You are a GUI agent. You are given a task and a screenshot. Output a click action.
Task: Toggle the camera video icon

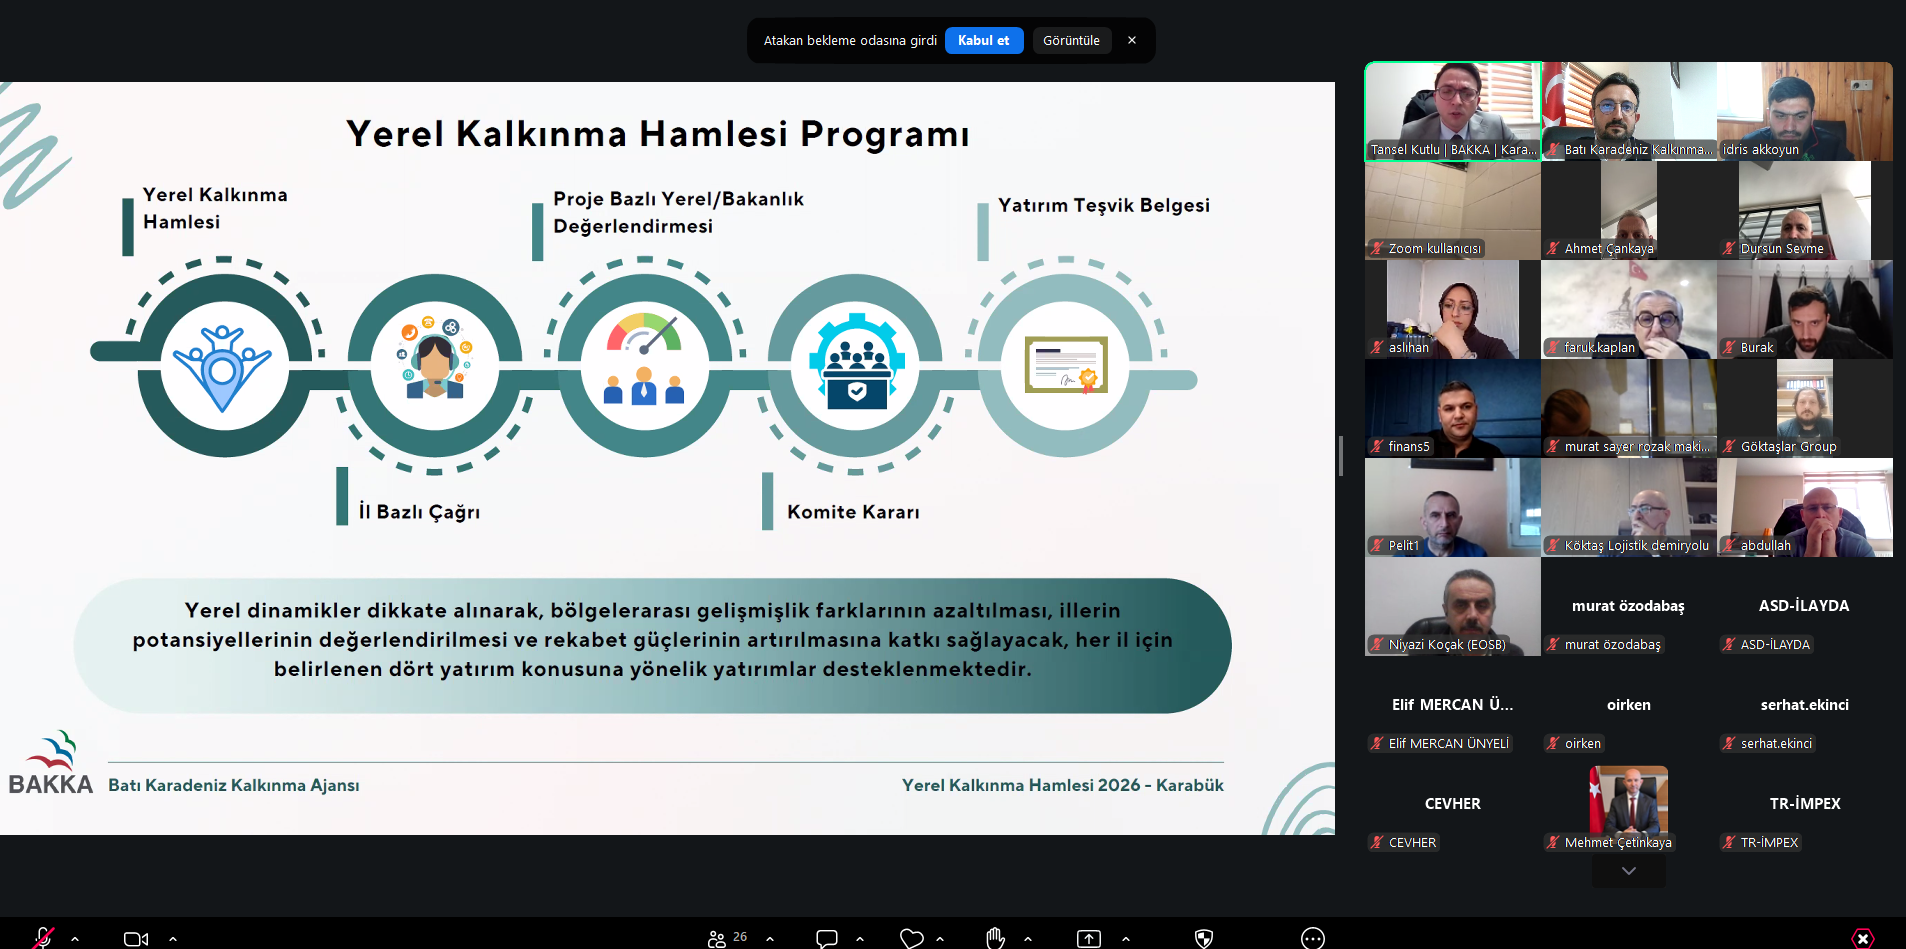click(x=135, y=939)
